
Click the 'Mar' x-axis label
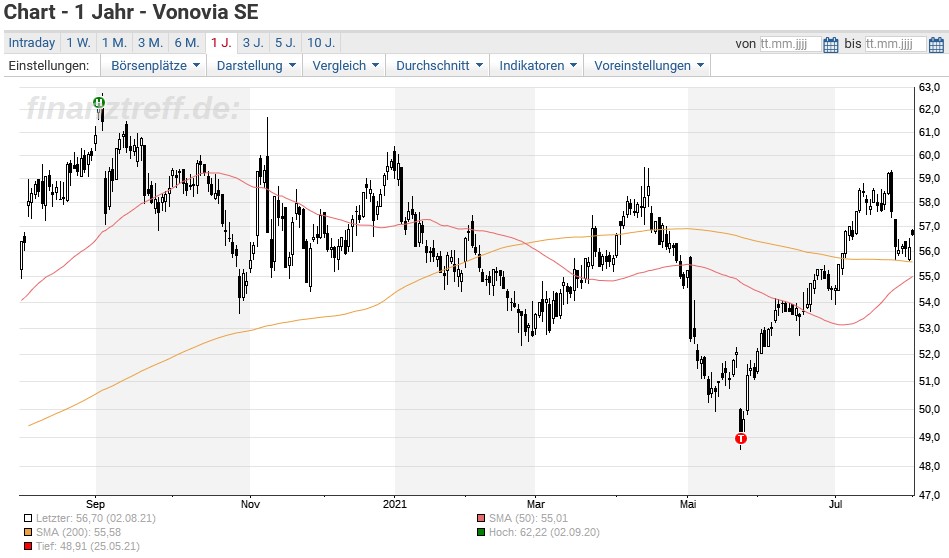[x=536, y=504]
